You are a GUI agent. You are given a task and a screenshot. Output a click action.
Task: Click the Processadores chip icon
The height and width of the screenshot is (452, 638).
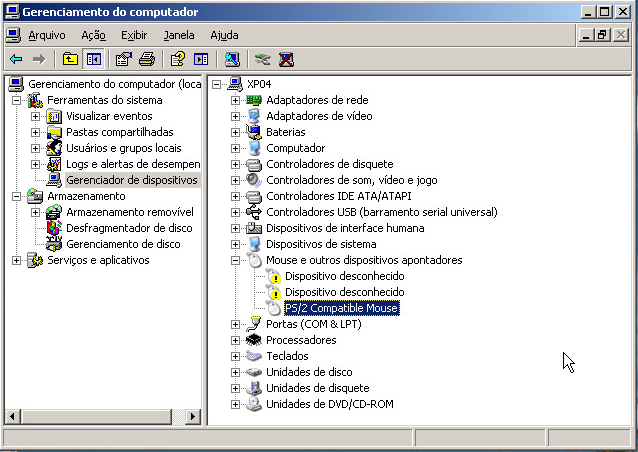coord(254,340)
